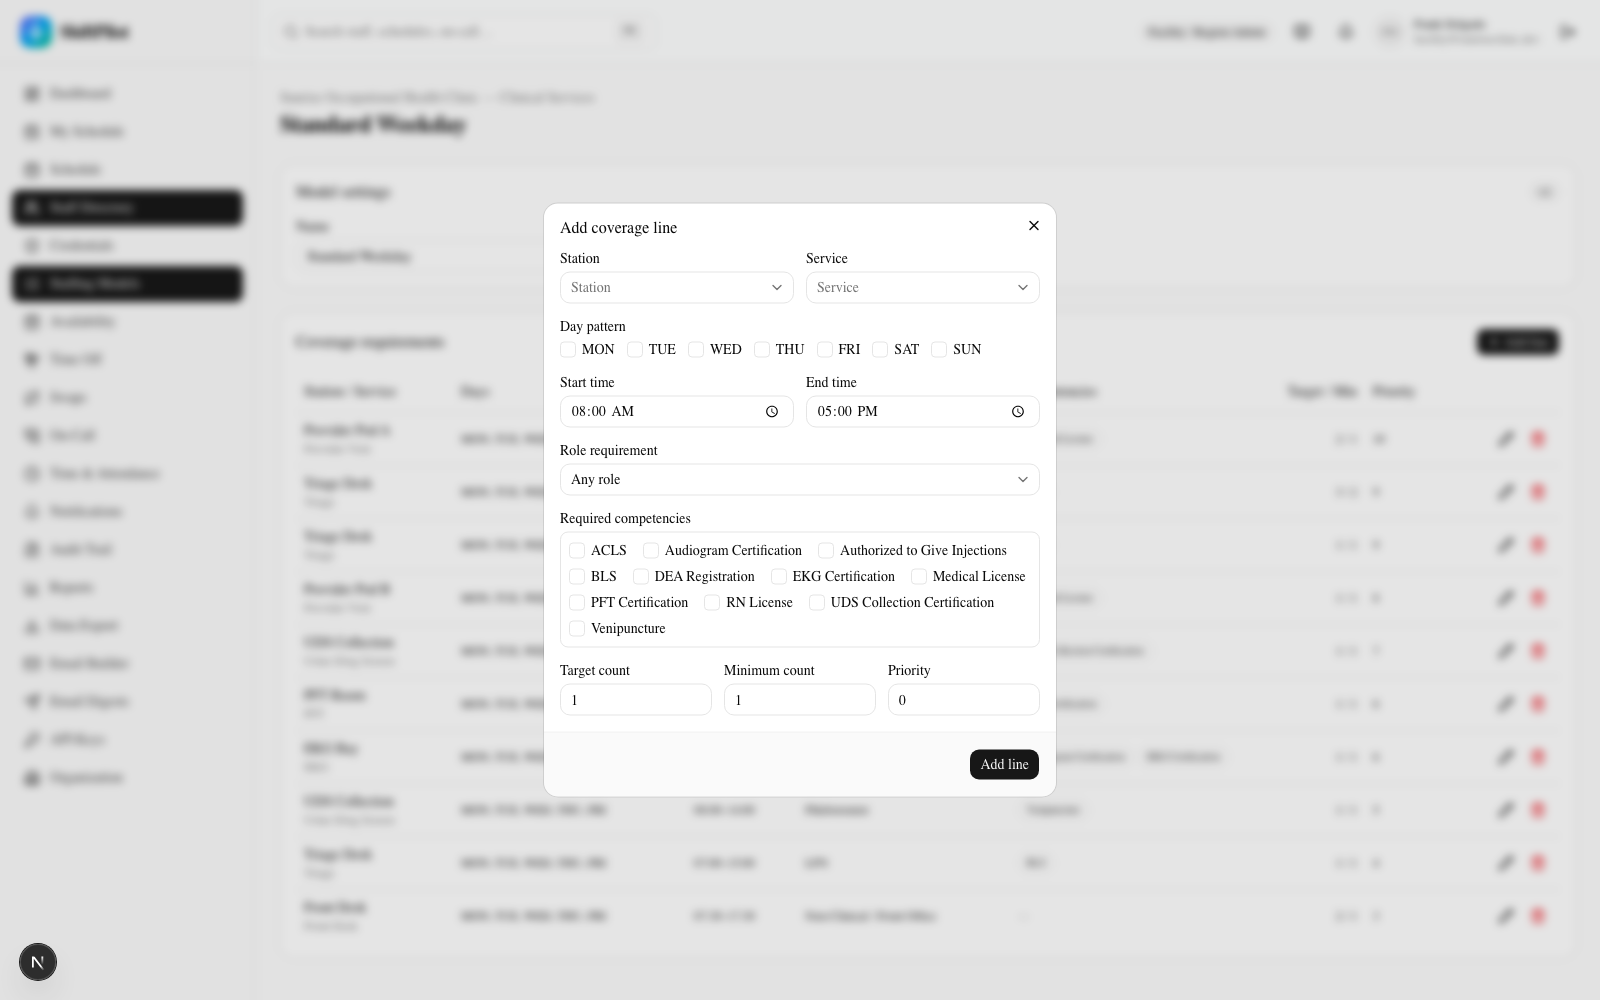Click the Start time field

(677, 412)
